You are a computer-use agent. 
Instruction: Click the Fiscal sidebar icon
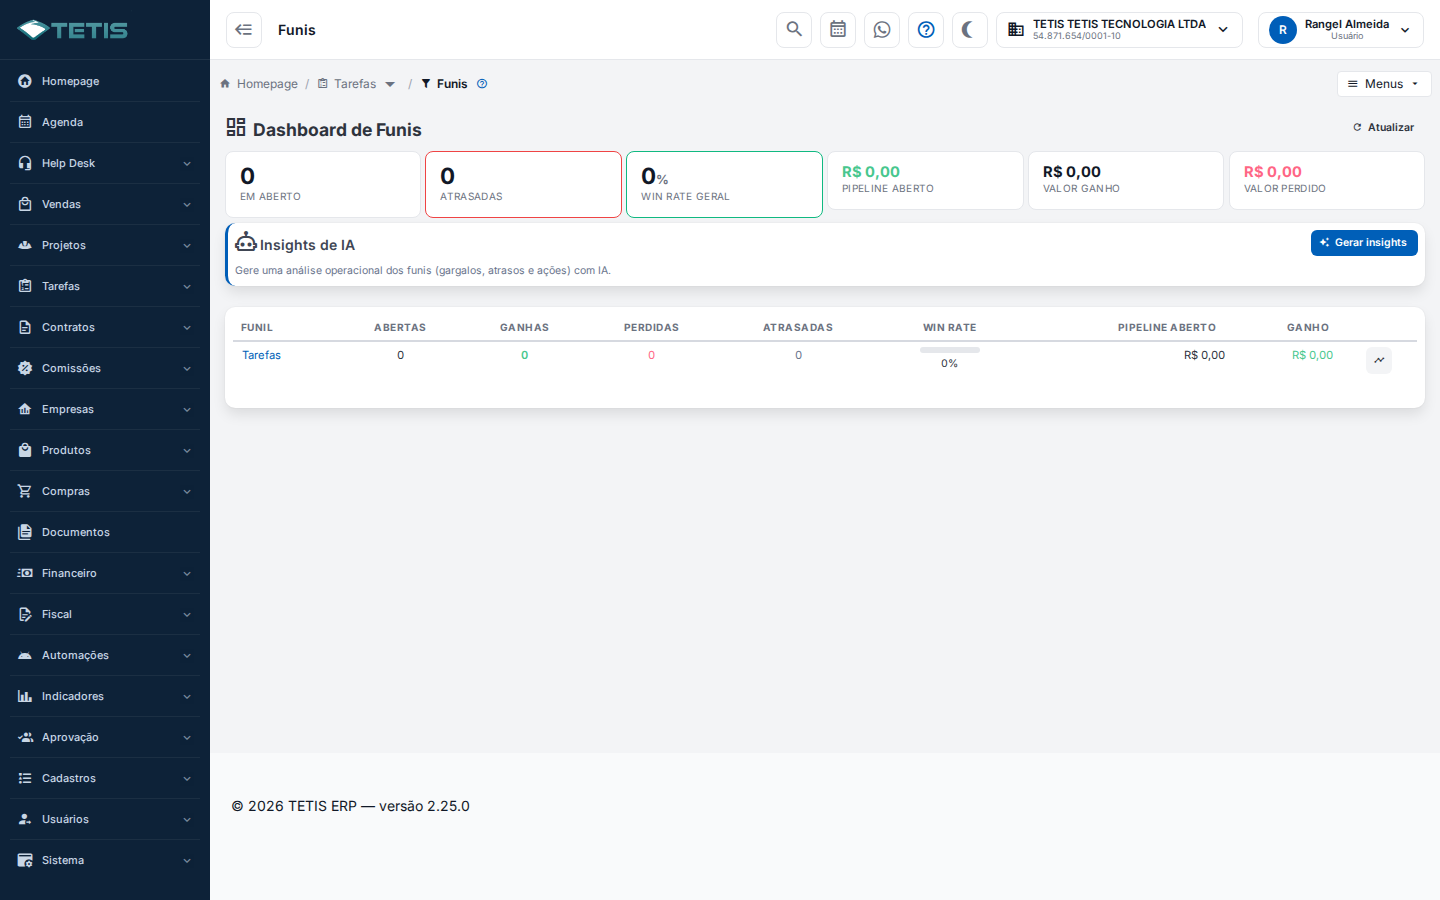(25, 614)
